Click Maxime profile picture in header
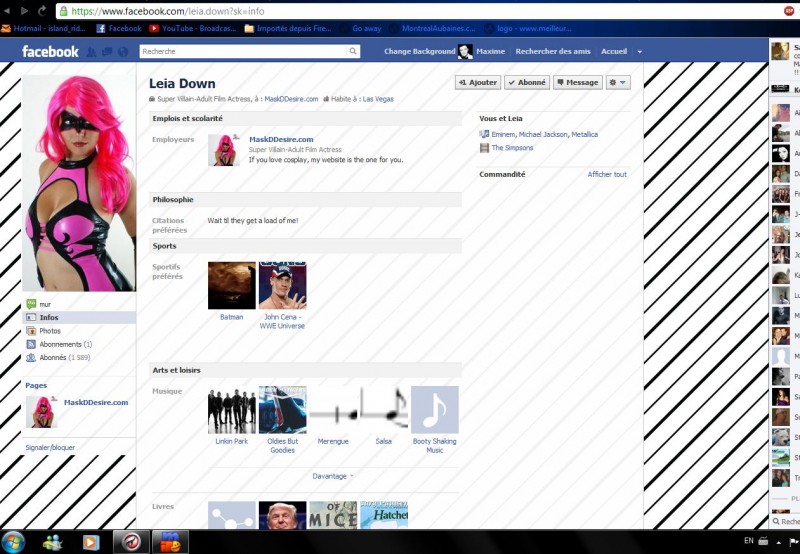 [465, 51]
